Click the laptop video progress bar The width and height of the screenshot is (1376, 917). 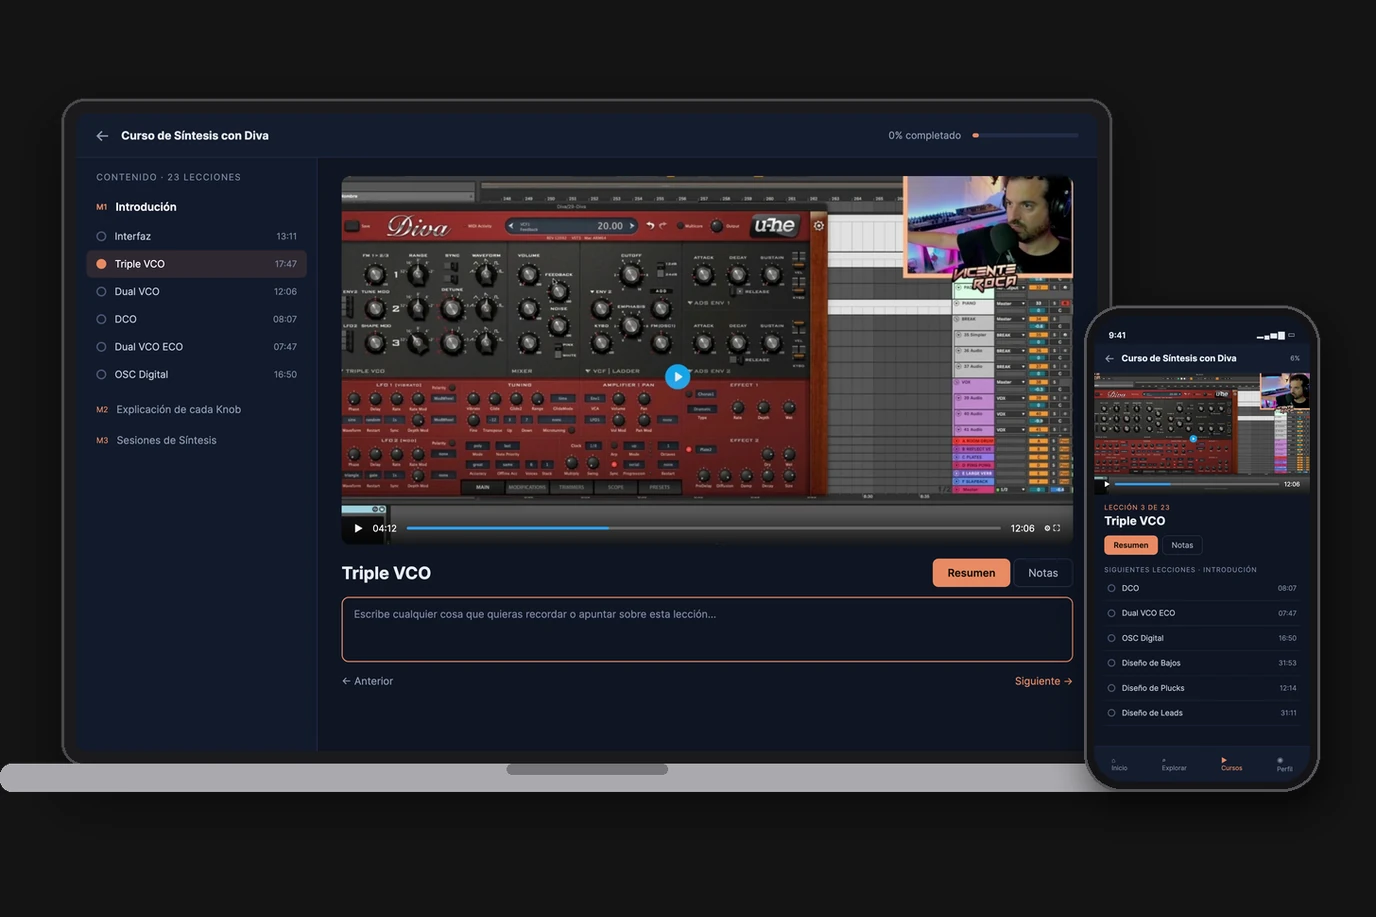(703, 528)
